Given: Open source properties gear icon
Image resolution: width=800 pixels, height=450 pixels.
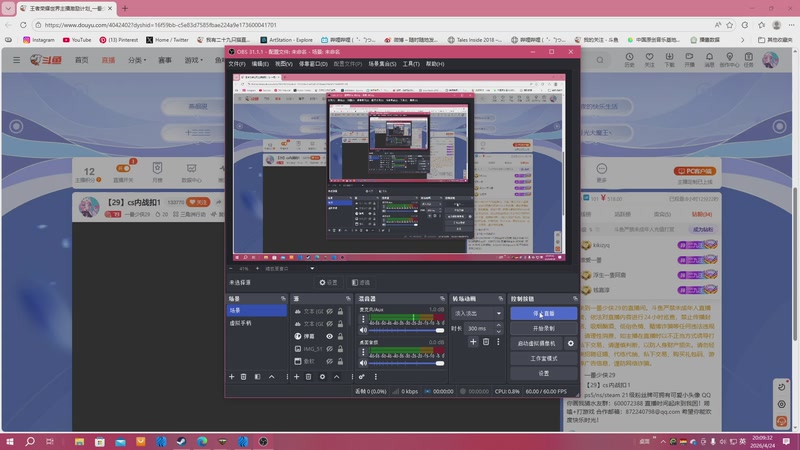Looking at the screenshot, I should (x=322, y=377).
